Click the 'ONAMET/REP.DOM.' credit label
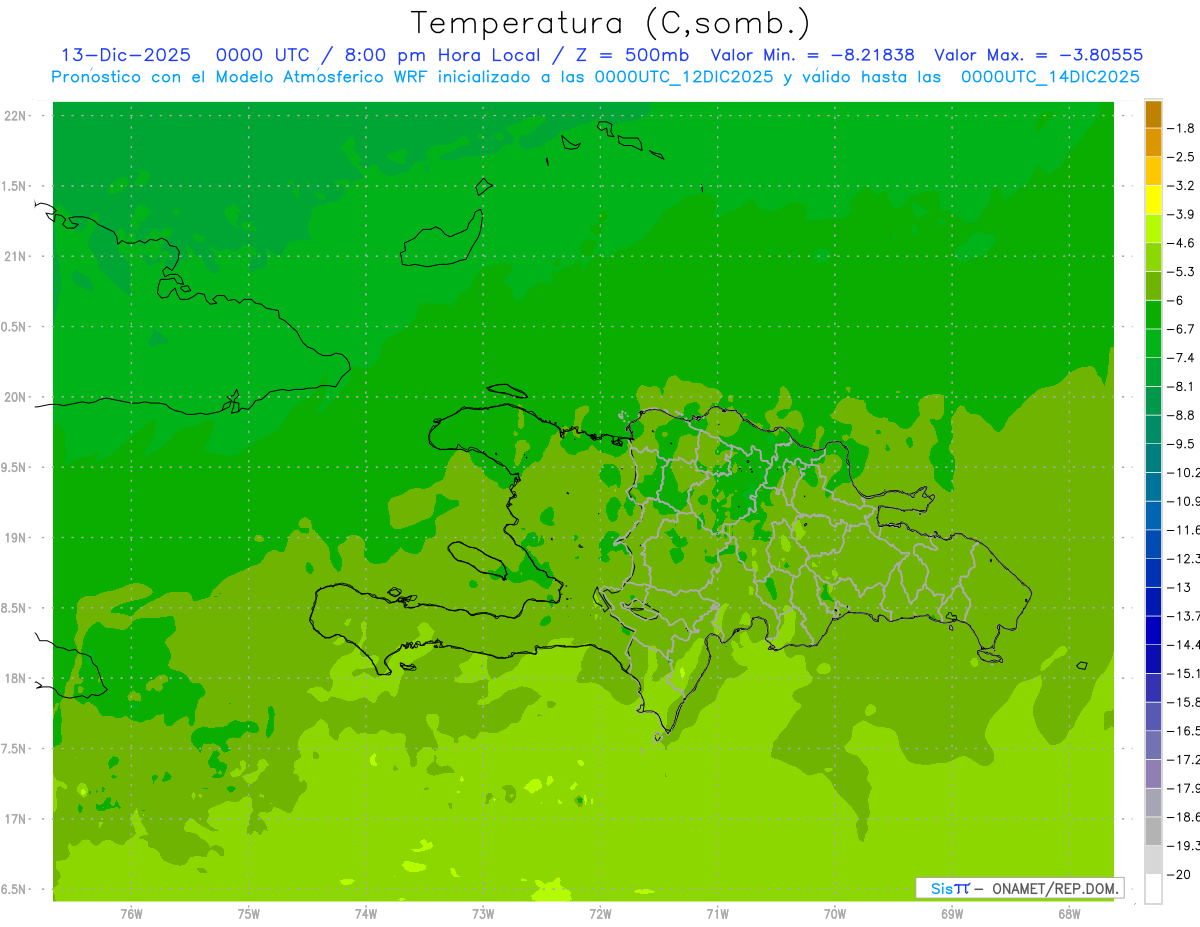 pyautogui.click(x=1054, y=888)
